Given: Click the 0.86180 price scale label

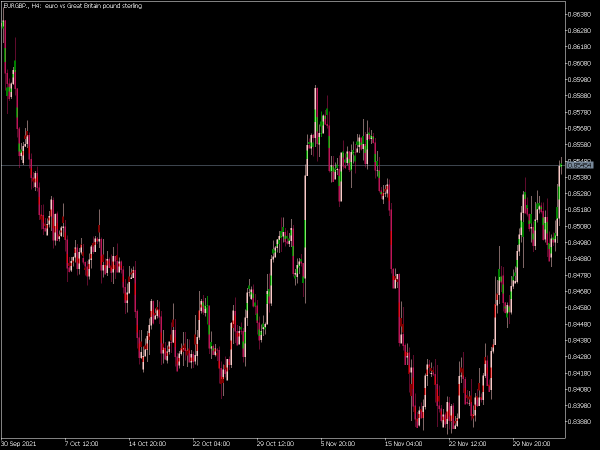Looking at the screenshot, I should point(579,47).
